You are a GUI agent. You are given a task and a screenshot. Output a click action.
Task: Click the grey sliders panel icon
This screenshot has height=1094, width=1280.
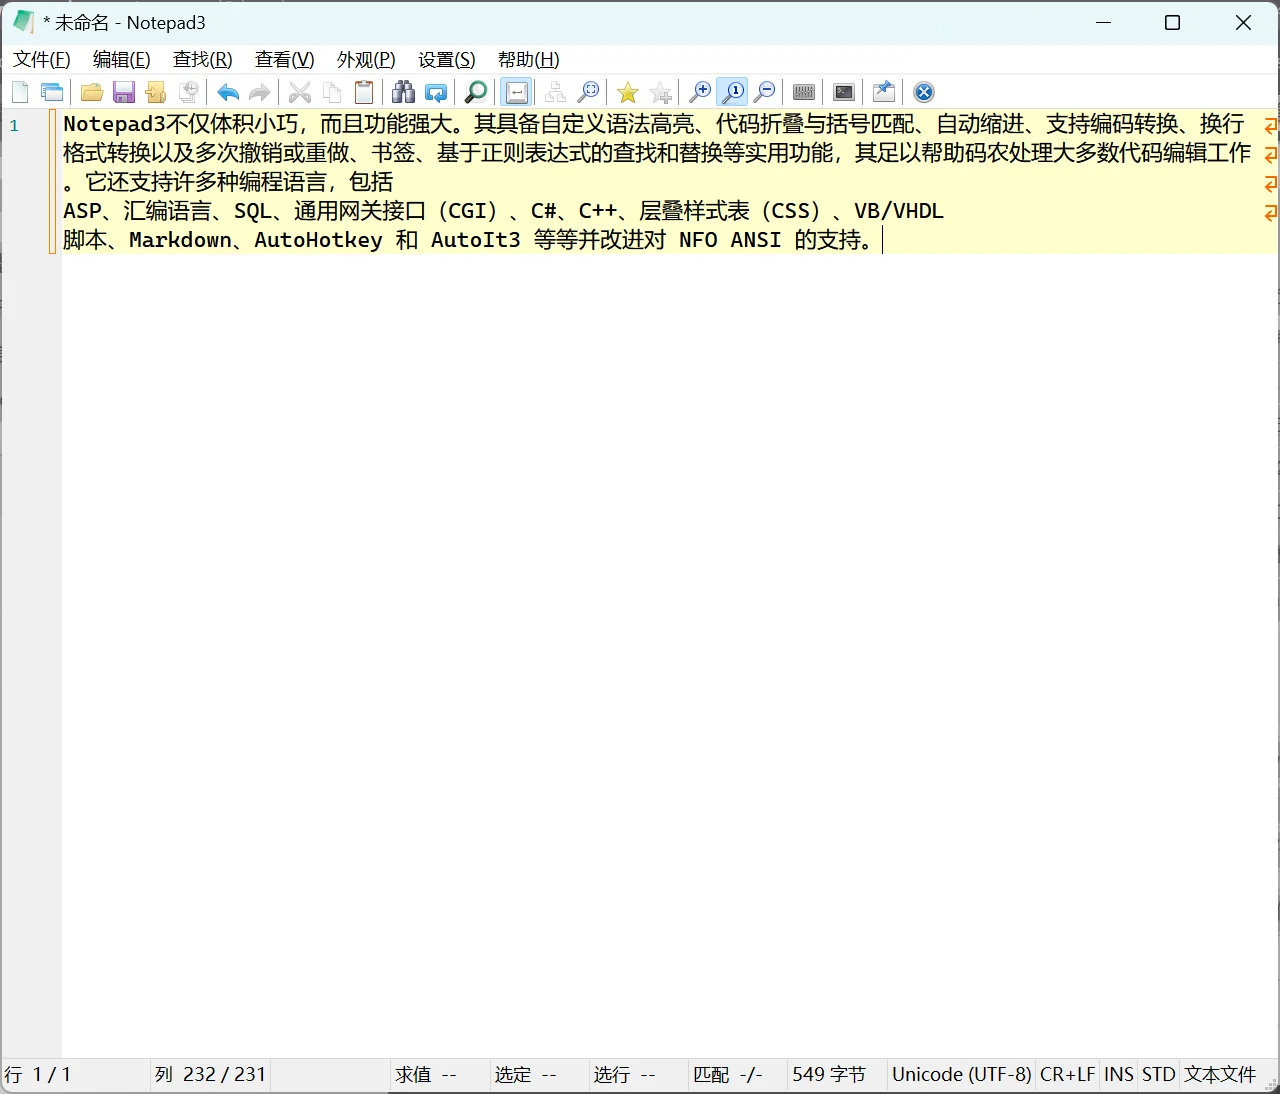(804, 93)
